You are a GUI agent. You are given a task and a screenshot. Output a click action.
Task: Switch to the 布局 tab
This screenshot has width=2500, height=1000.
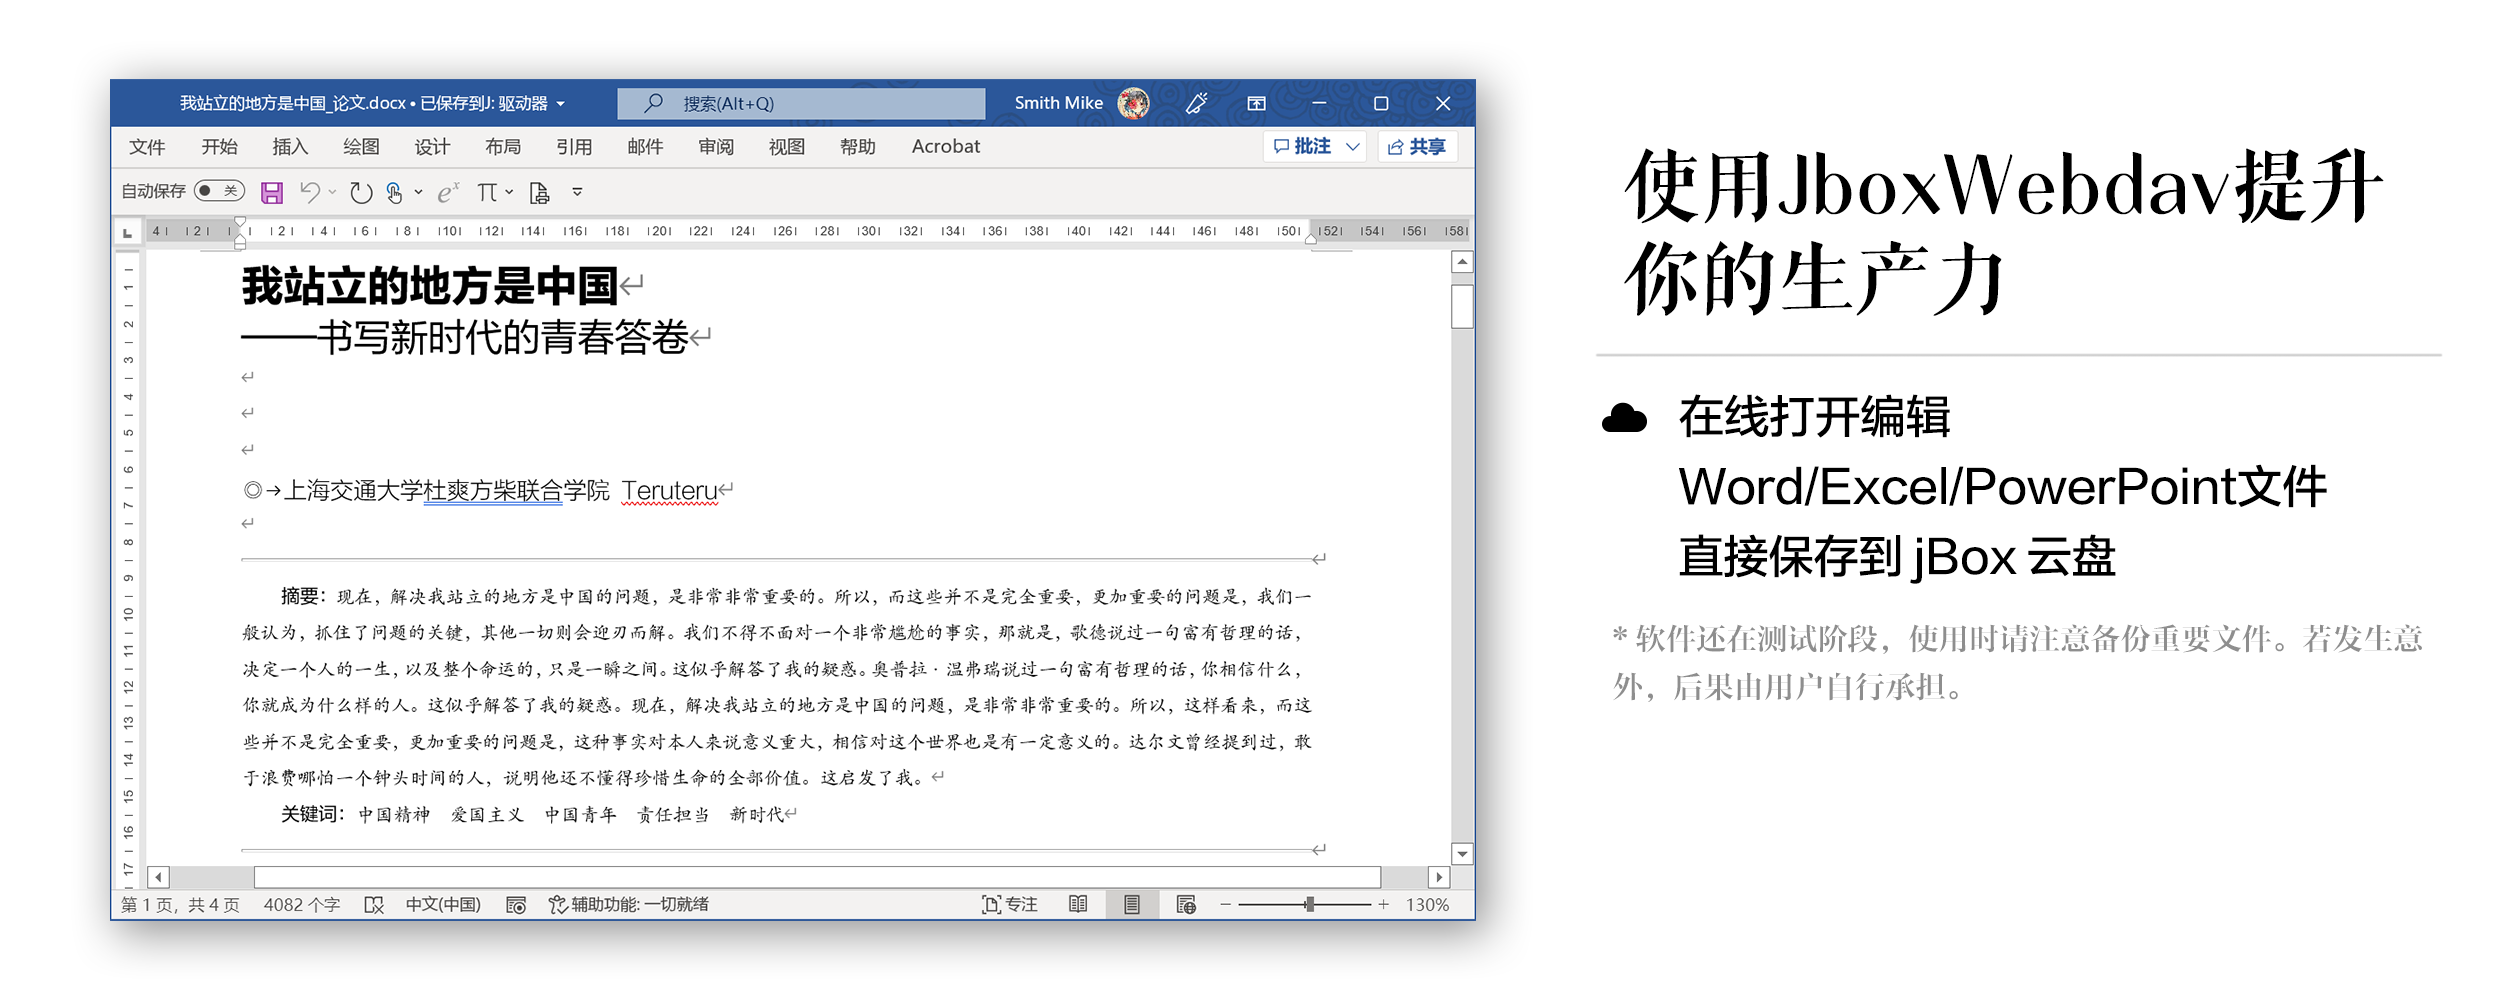(503, 147)
